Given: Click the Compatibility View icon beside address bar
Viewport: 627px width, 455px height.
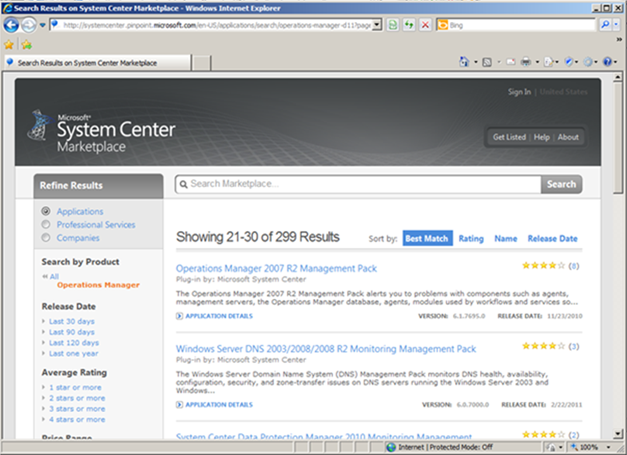Looking at the screenshot, I should (393, 25).
